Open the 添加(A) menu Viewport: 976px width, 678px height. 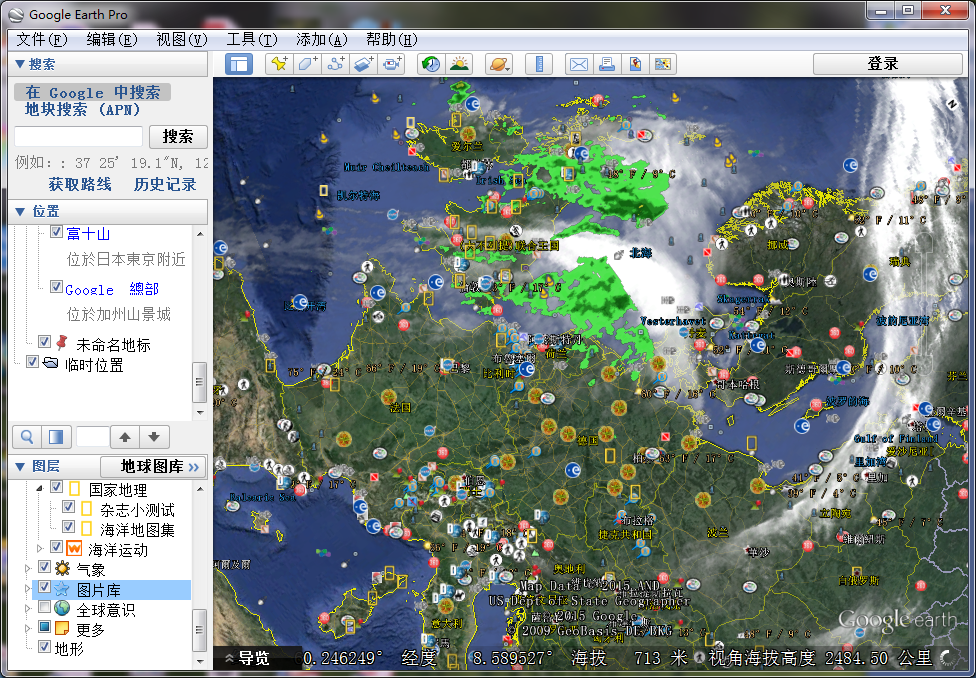[321, 40]
